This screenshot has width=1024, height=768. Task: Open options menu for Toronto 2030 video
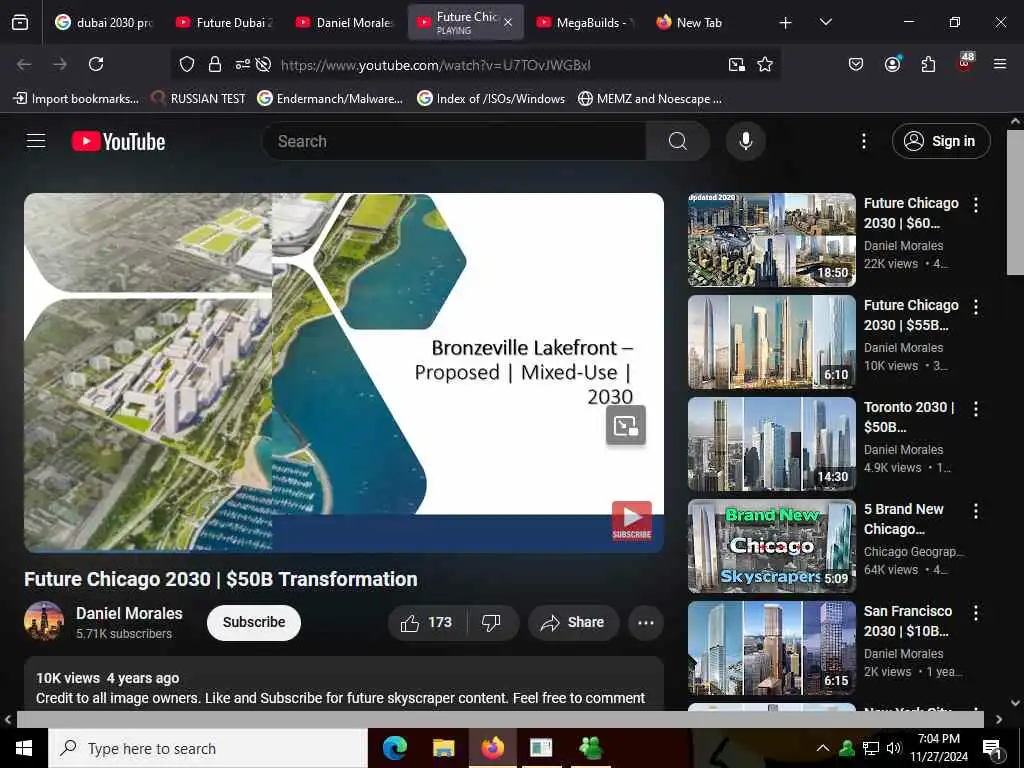click(976, 409)
